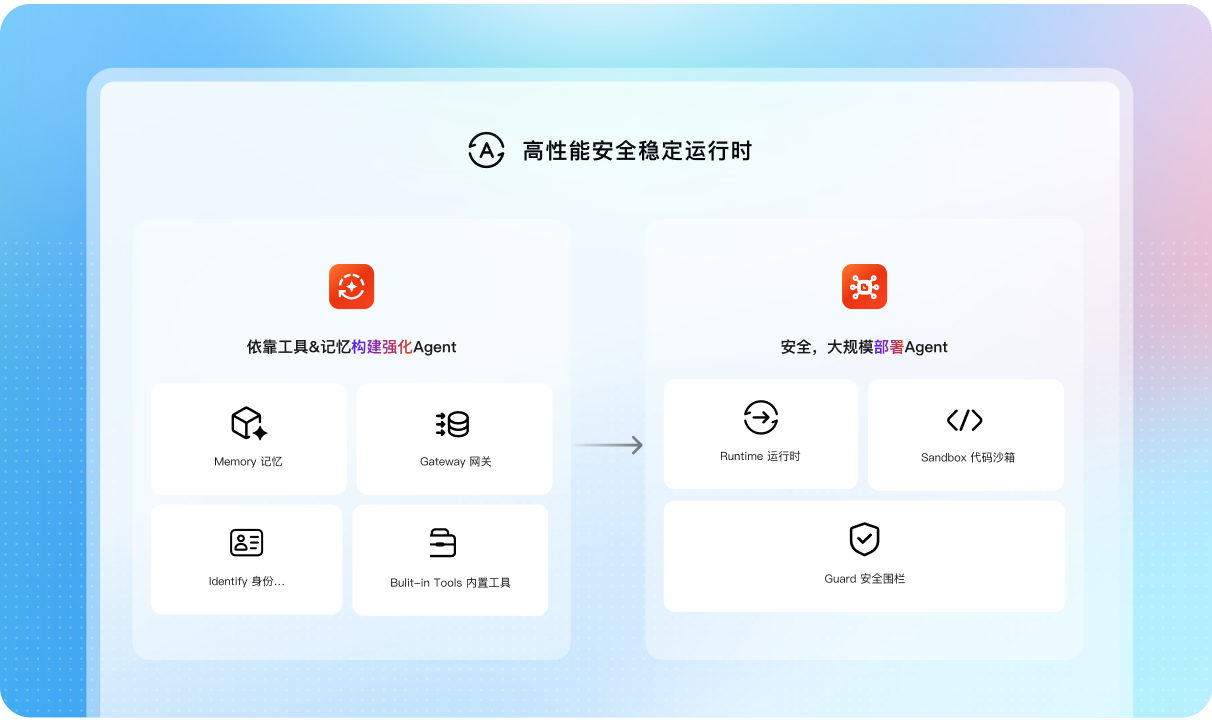Select the 'Runtime 运行时' label
Image resolution: width=1212 pixels, height=720 pixels.
[x=760, y=456]
